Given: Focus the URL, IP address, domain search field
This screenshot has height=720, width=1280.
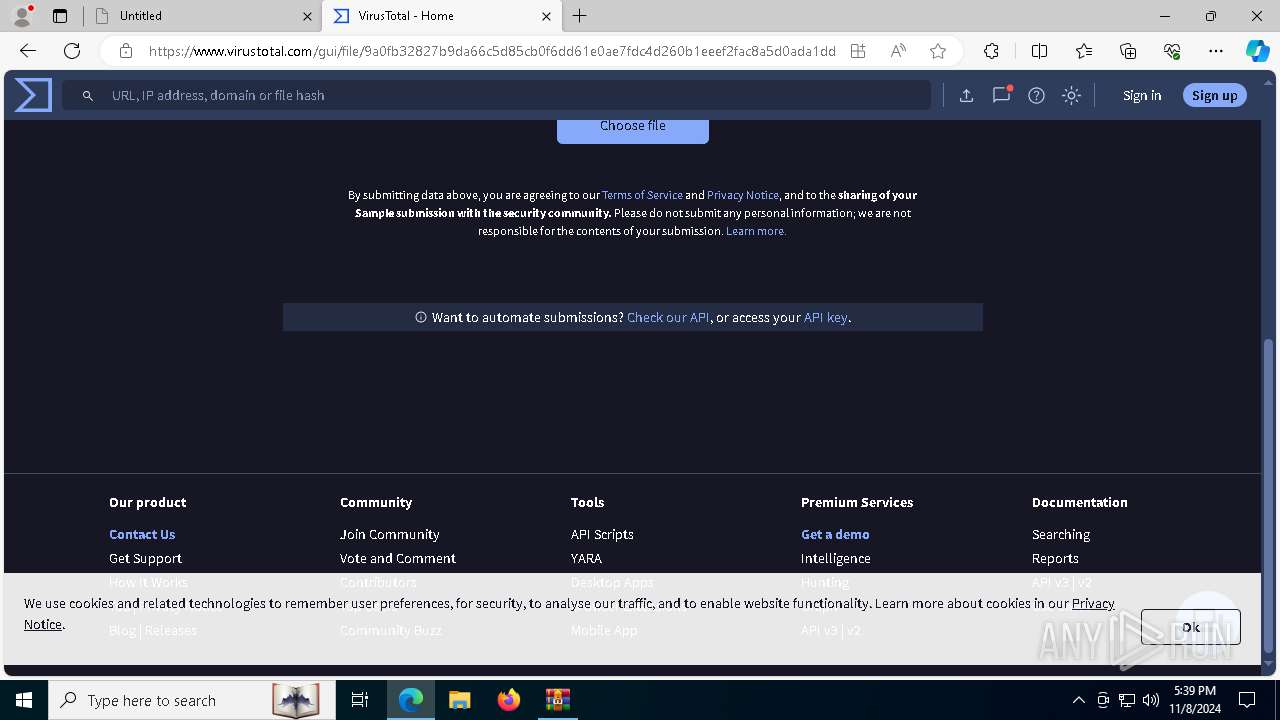Looking at the screenshot, I should coord(497,95).
